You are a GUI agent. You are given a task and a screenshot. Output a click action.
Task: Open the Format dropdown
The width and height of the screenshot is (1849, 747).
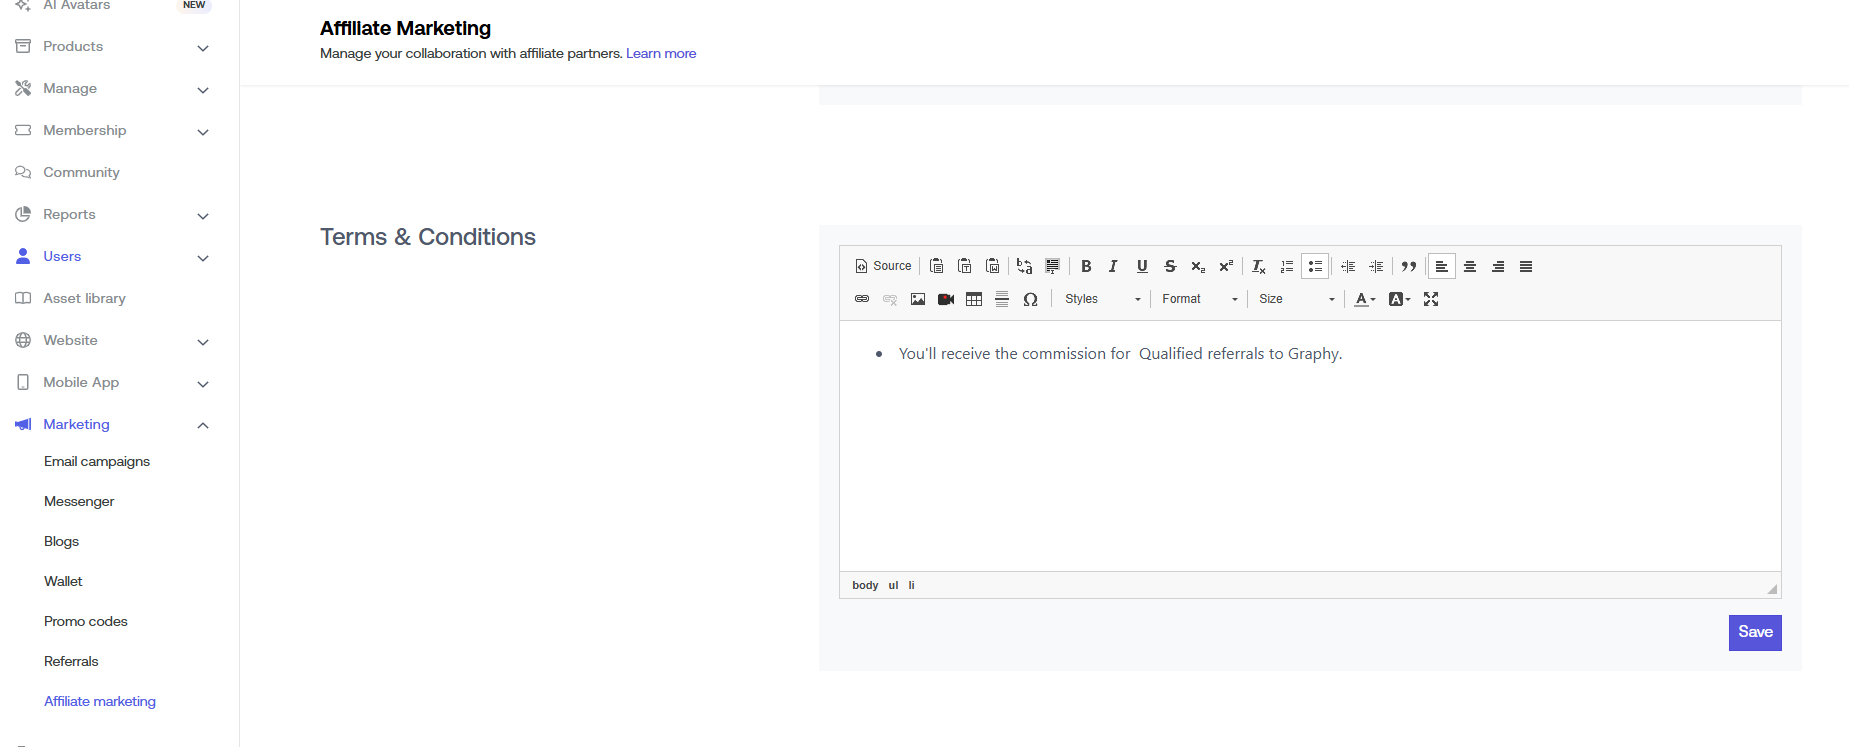click(x=1199, y=299)
